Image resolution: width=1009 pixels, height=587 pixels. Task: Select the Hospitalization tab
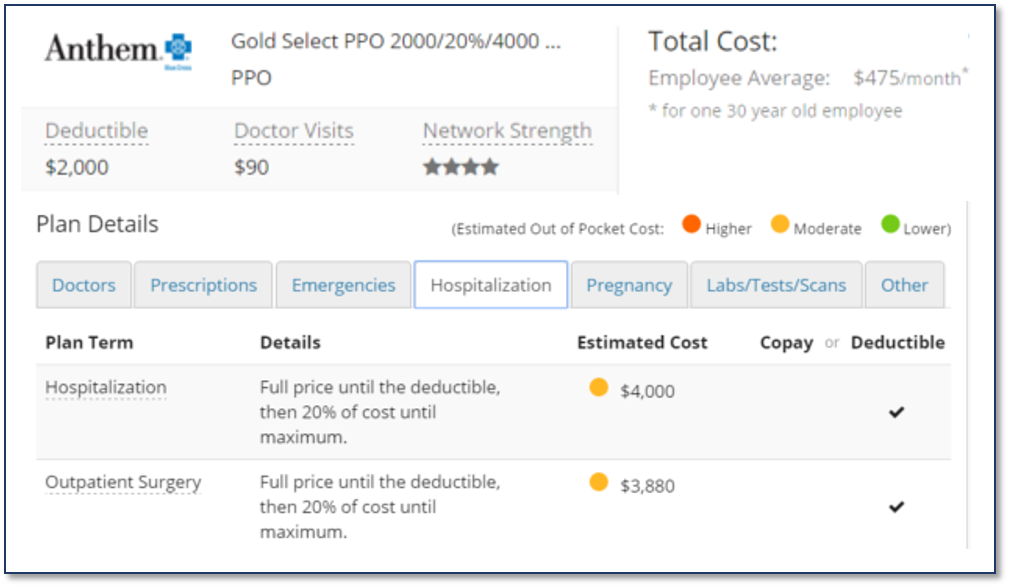(x=491, y=285)
